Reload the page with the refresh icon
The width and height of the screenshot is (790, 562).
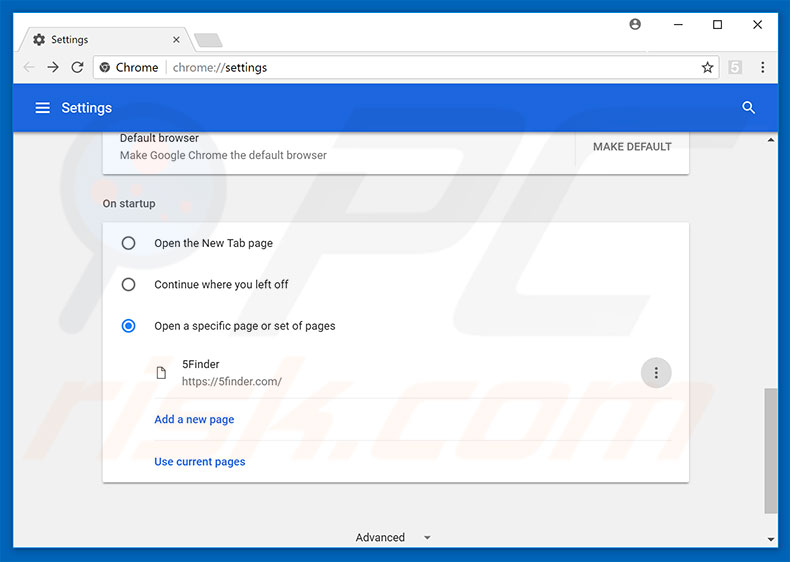[x=77, y=67]
